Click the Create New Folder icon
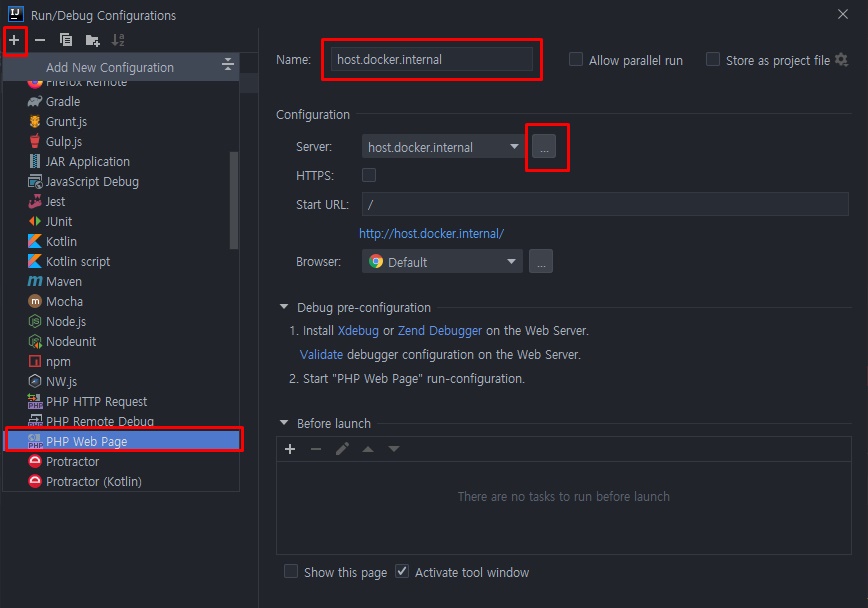This screenshot has height=608, width=868. click(x=92, y=40)
